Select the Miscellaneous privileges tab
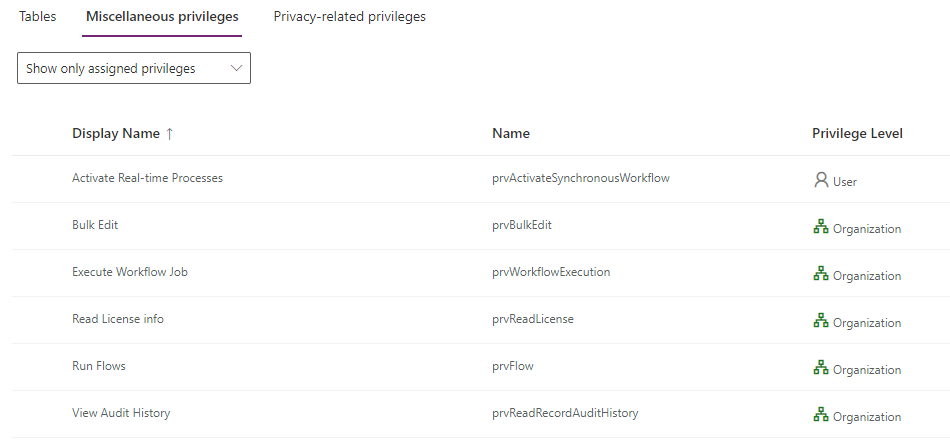 (162, 17)
